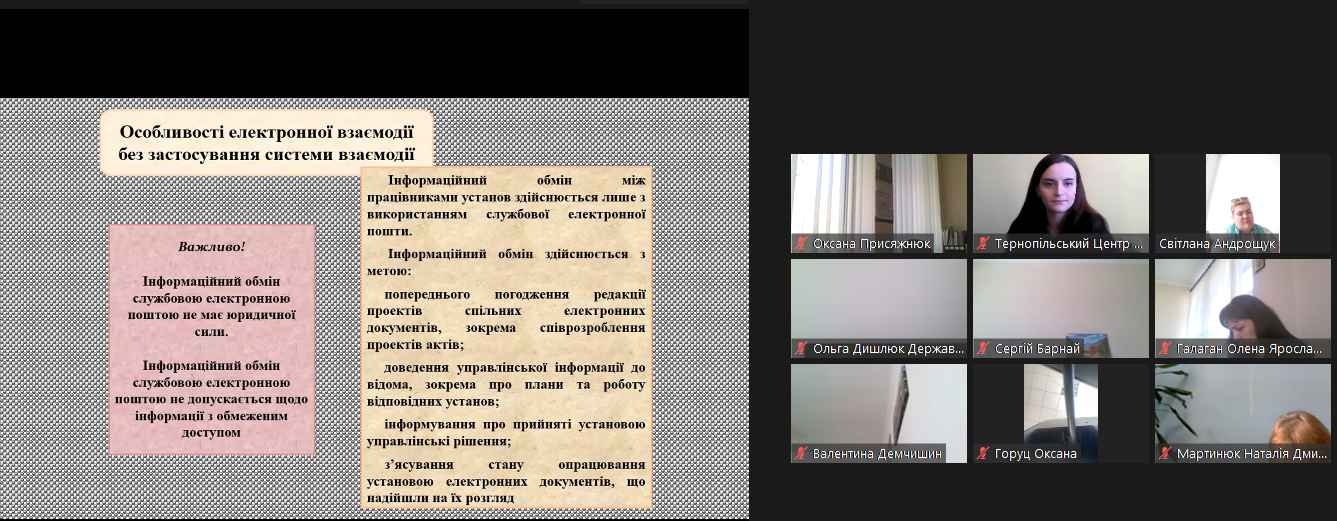This screenshot has width=1337, height=521.
Task: Click muted mic icon beside Горуц Оксана
Action: 983,454
